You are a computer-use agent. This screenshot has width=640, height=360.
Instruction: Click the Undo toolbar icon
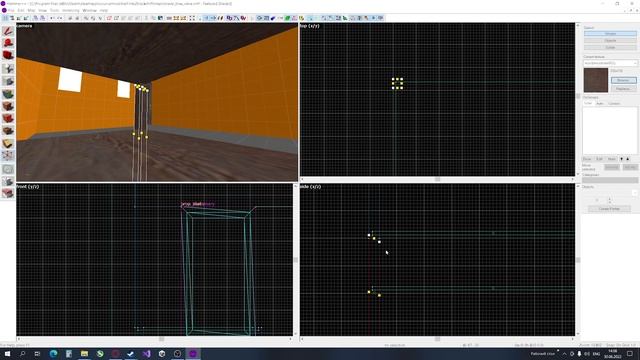pyautogui.click(x=52, y=18)
